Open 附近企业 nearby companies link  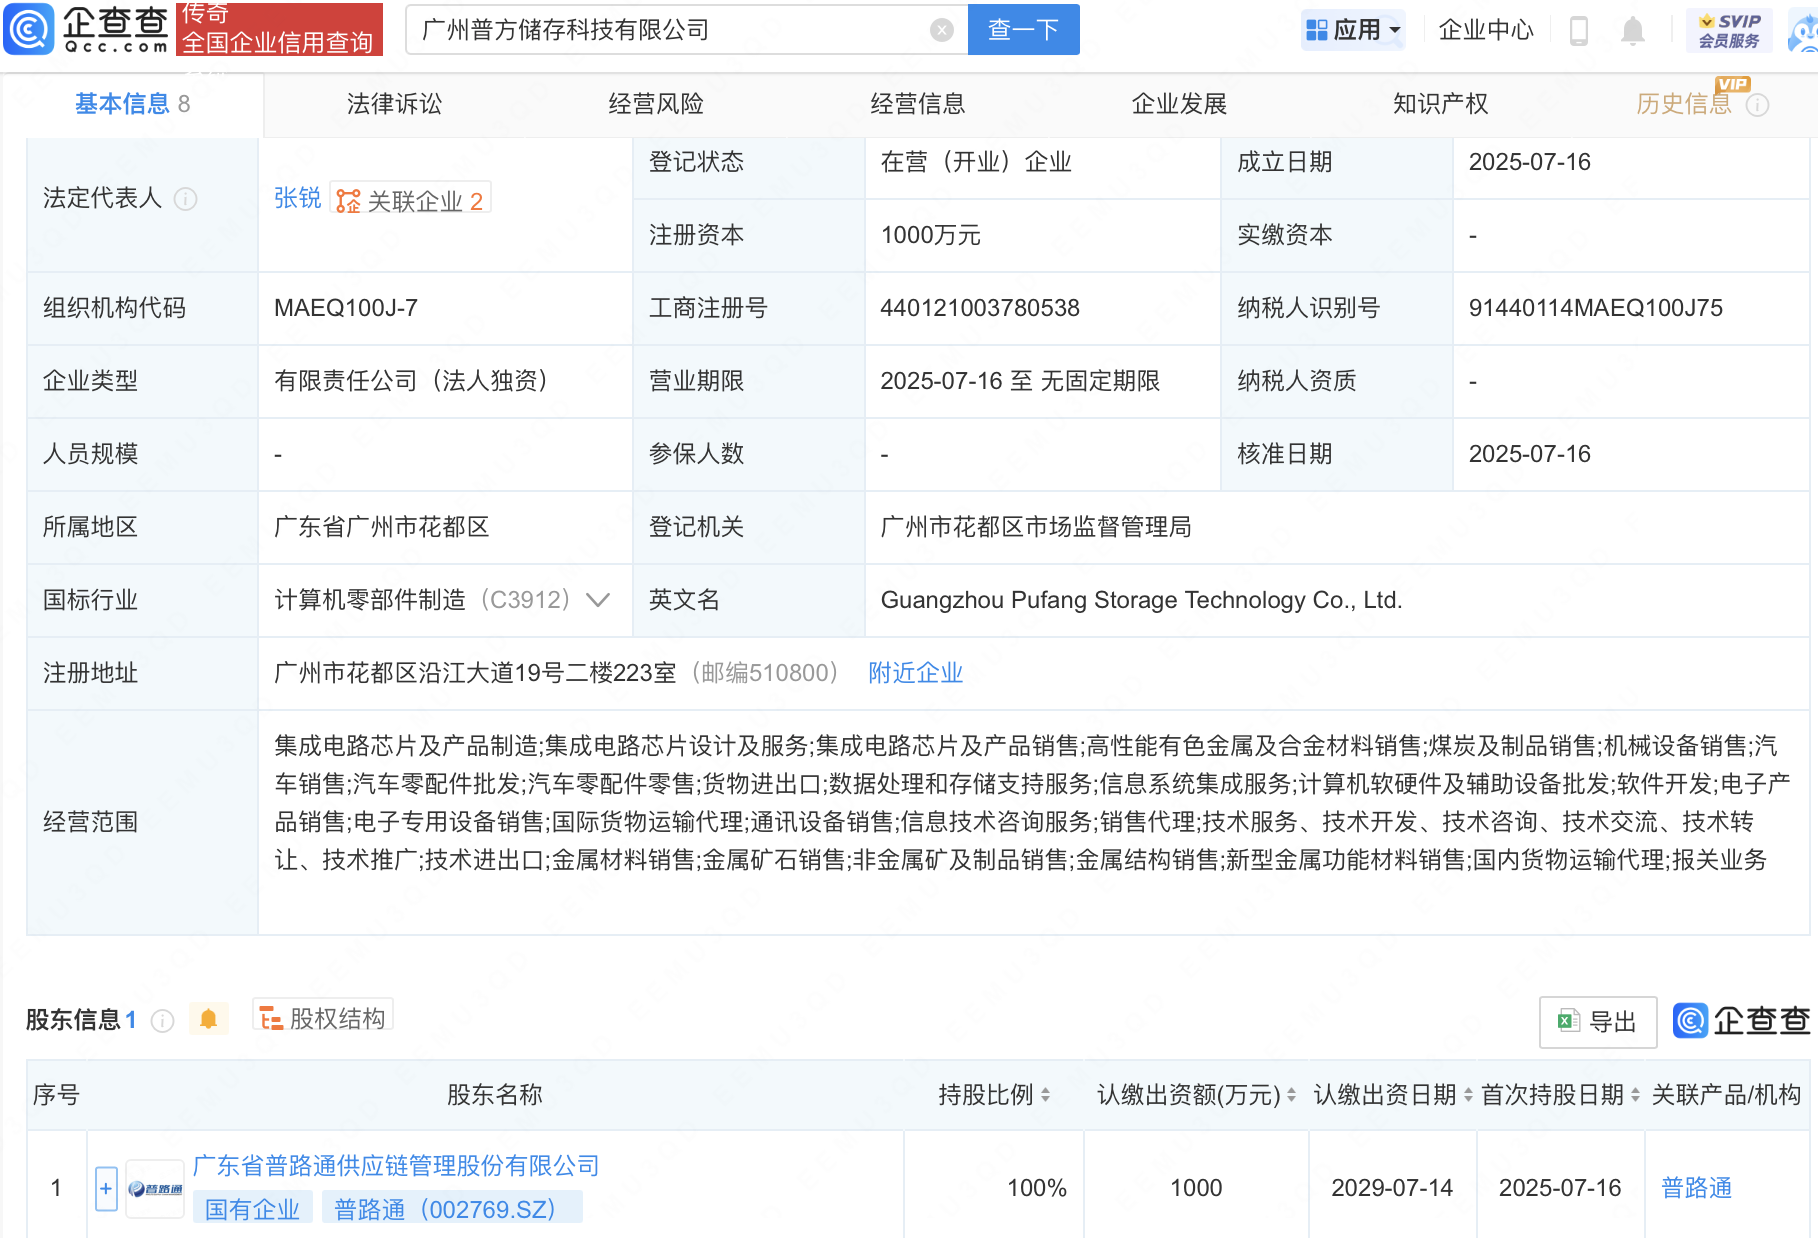pos(916,673)
